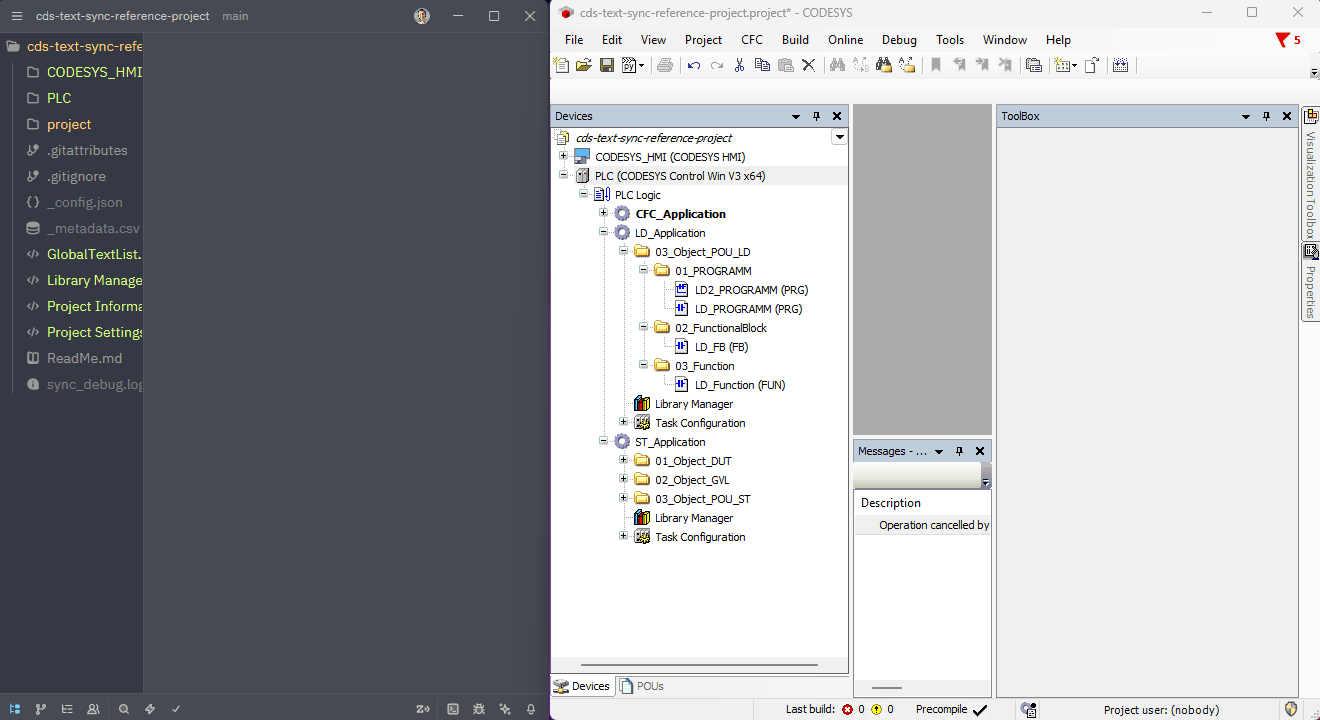This screenshot has height=720, width=1320.
Task: Click the Toggle Bookmark toolbar icon
Action: 936,65
